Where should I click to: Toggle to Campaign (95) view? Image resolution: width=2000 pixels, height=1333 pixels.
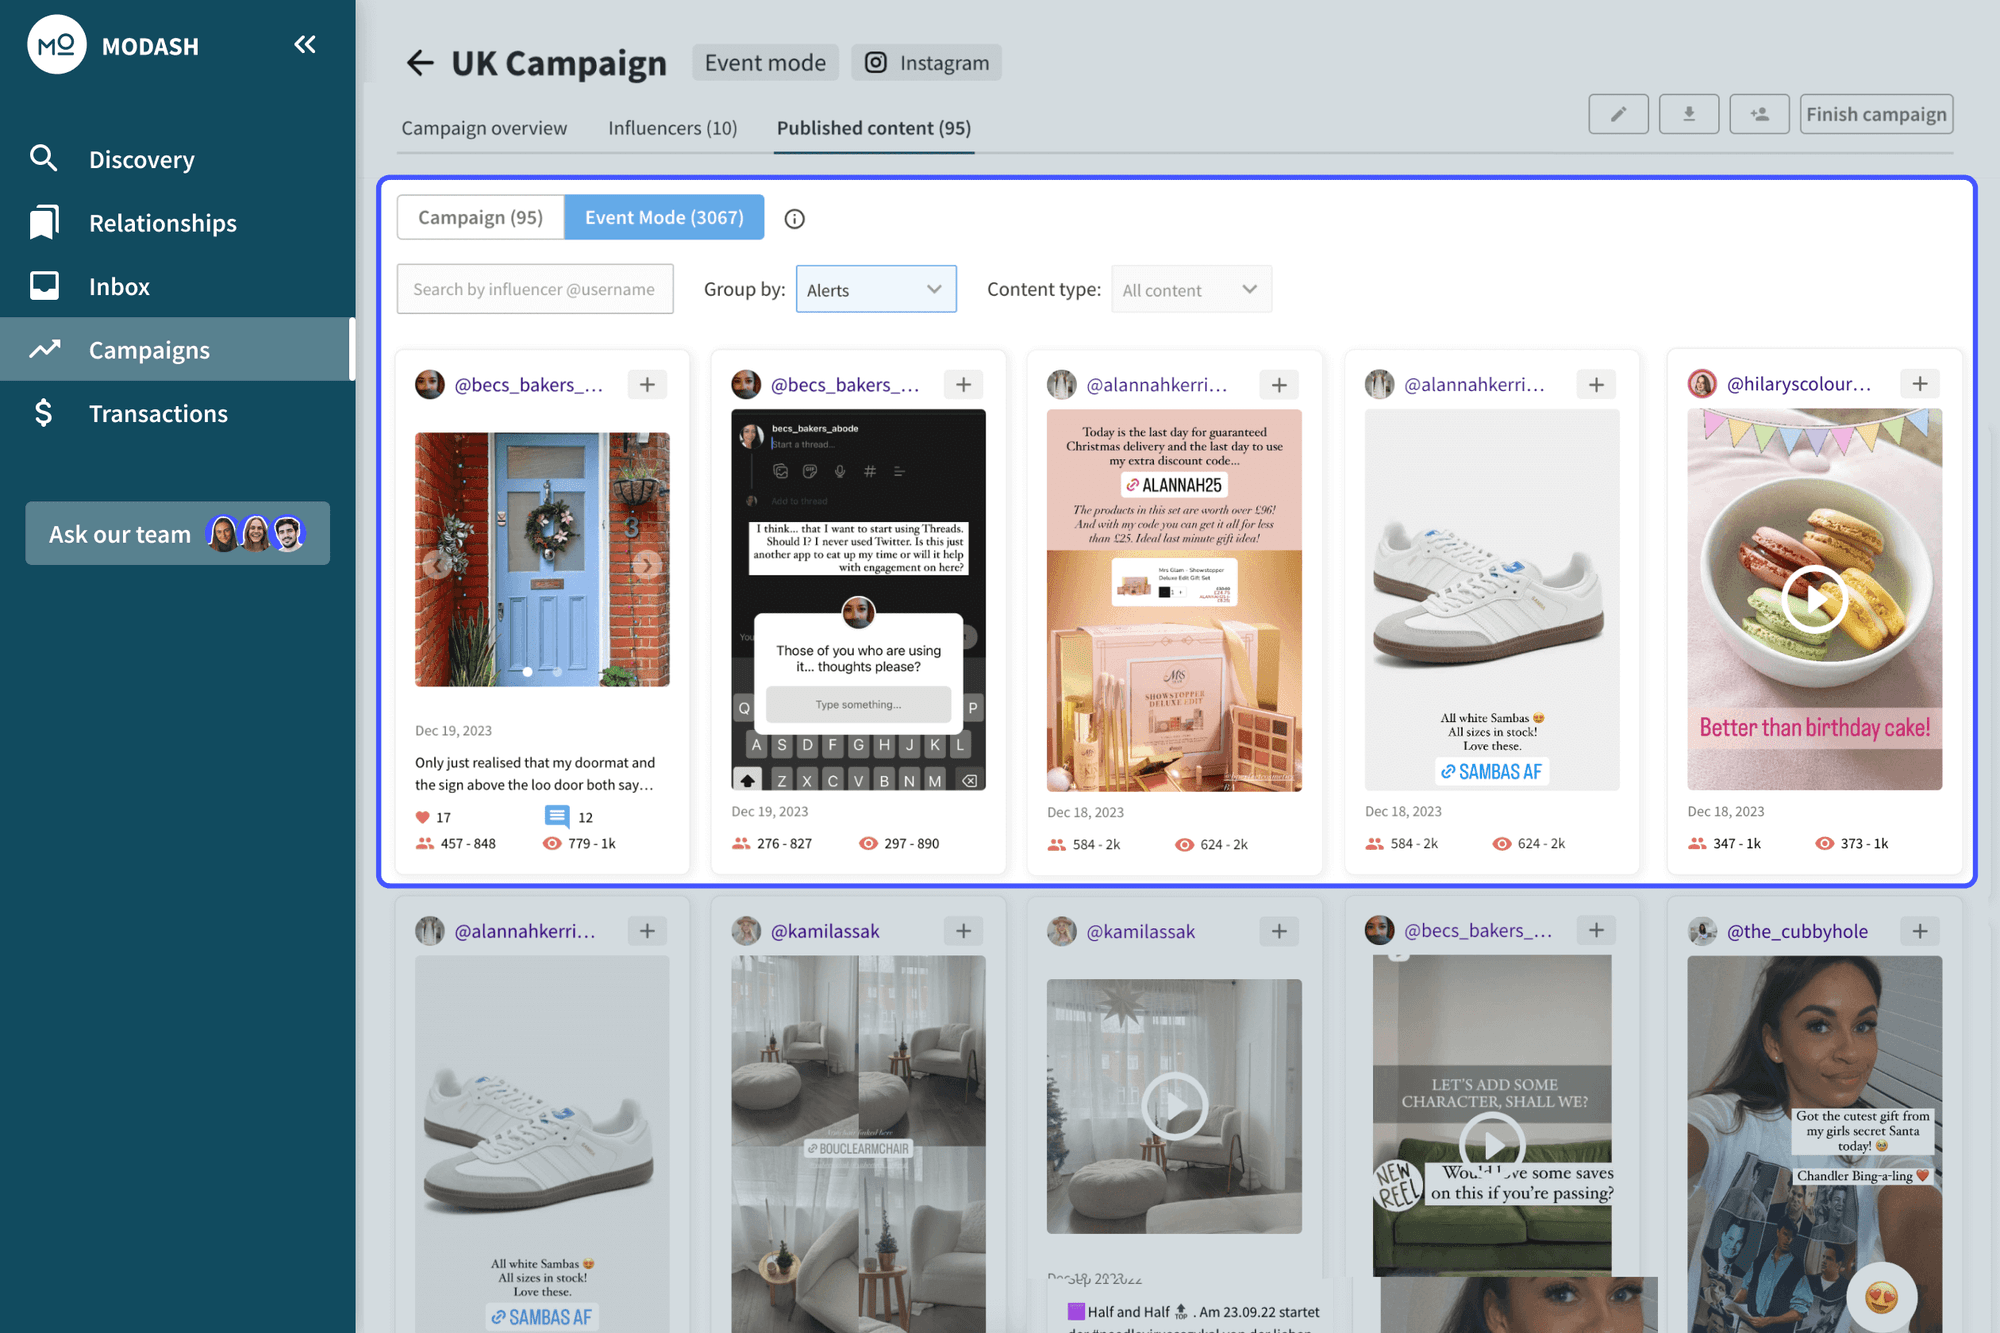click(x=480, y=217)
